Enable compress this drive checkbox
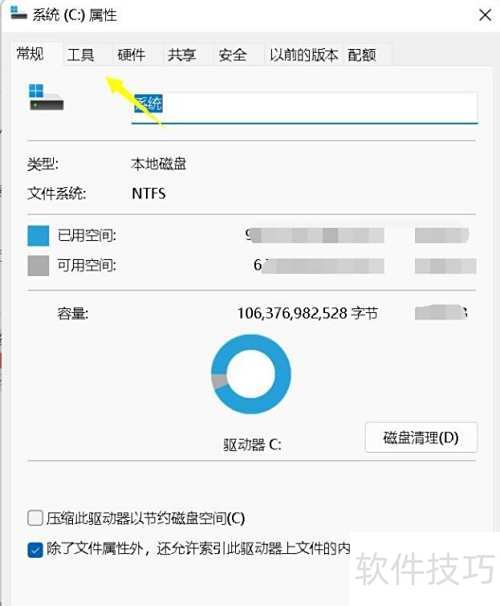This screenshot has height=606, width=500. (35, 518)
